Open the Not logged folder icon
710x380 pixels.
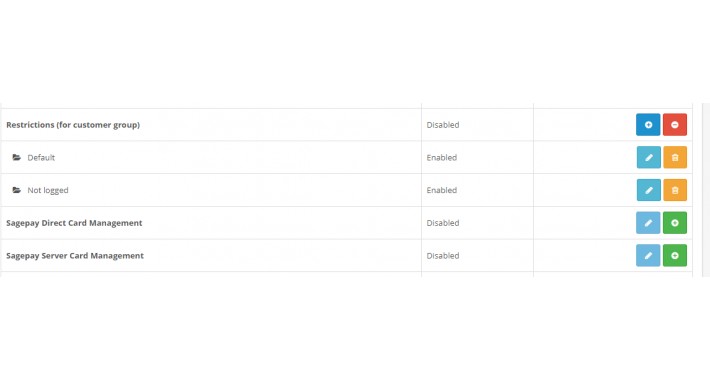point(17,190)
